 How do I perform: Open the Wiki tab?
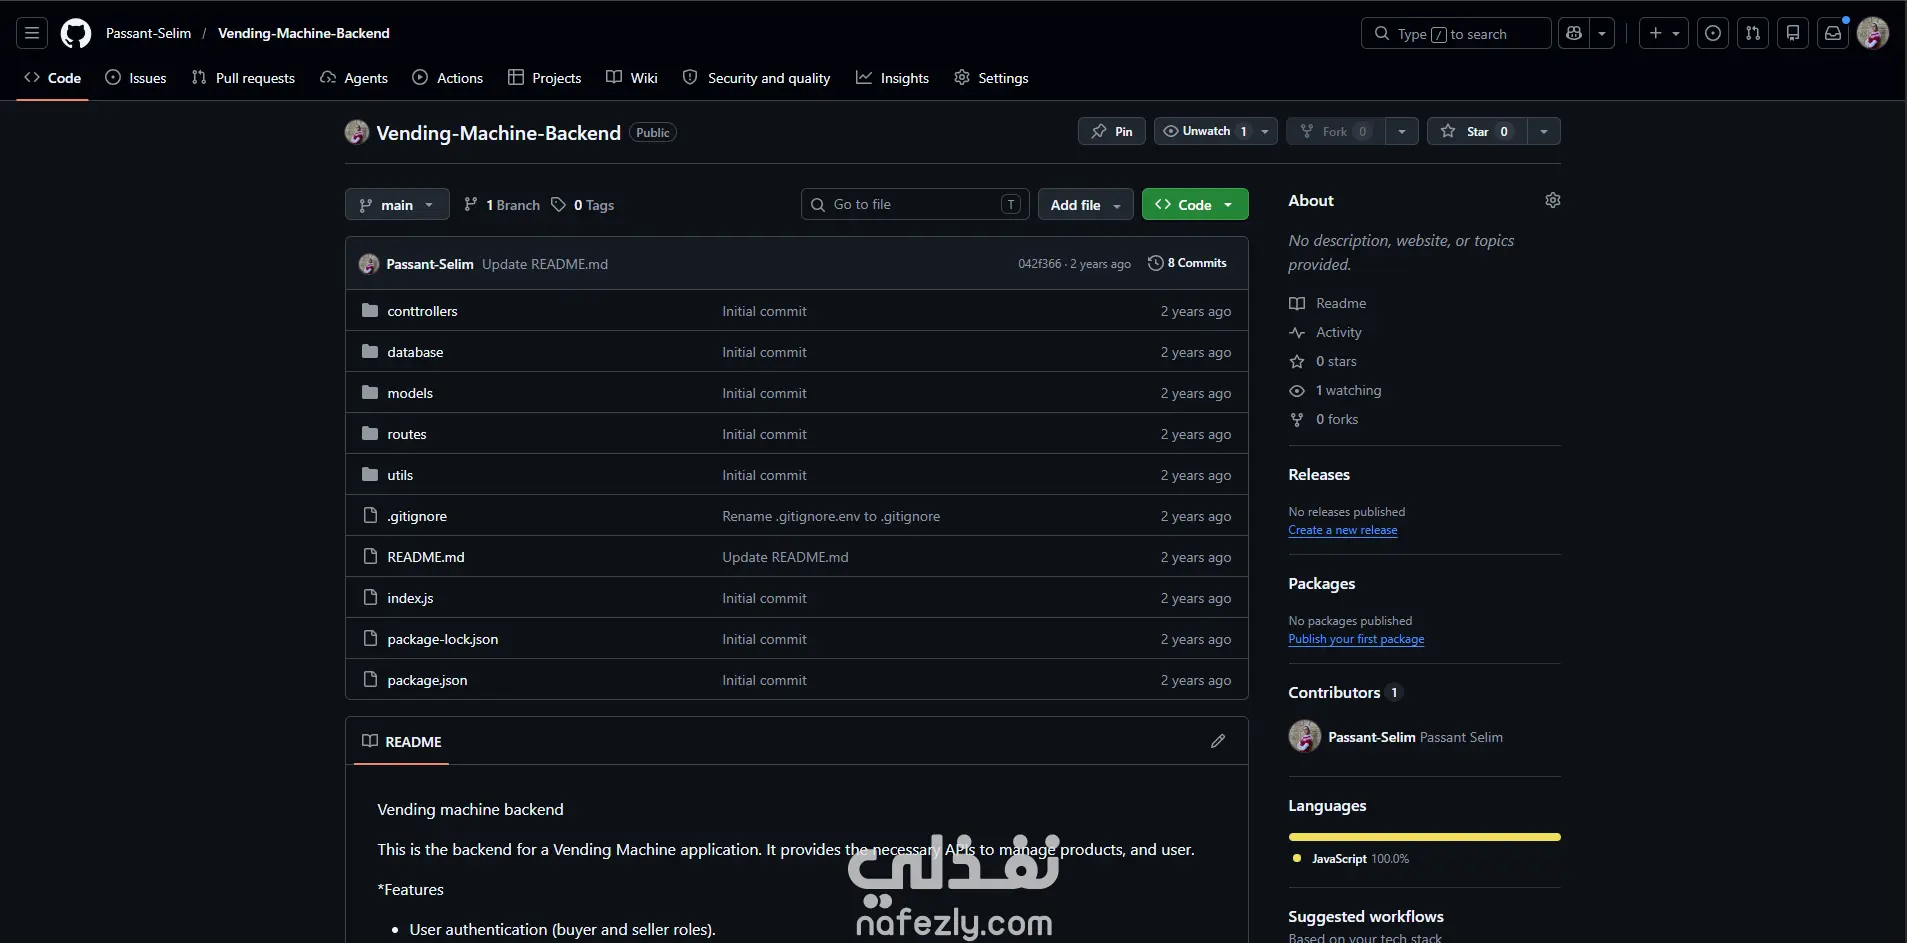tap(632, 78)
